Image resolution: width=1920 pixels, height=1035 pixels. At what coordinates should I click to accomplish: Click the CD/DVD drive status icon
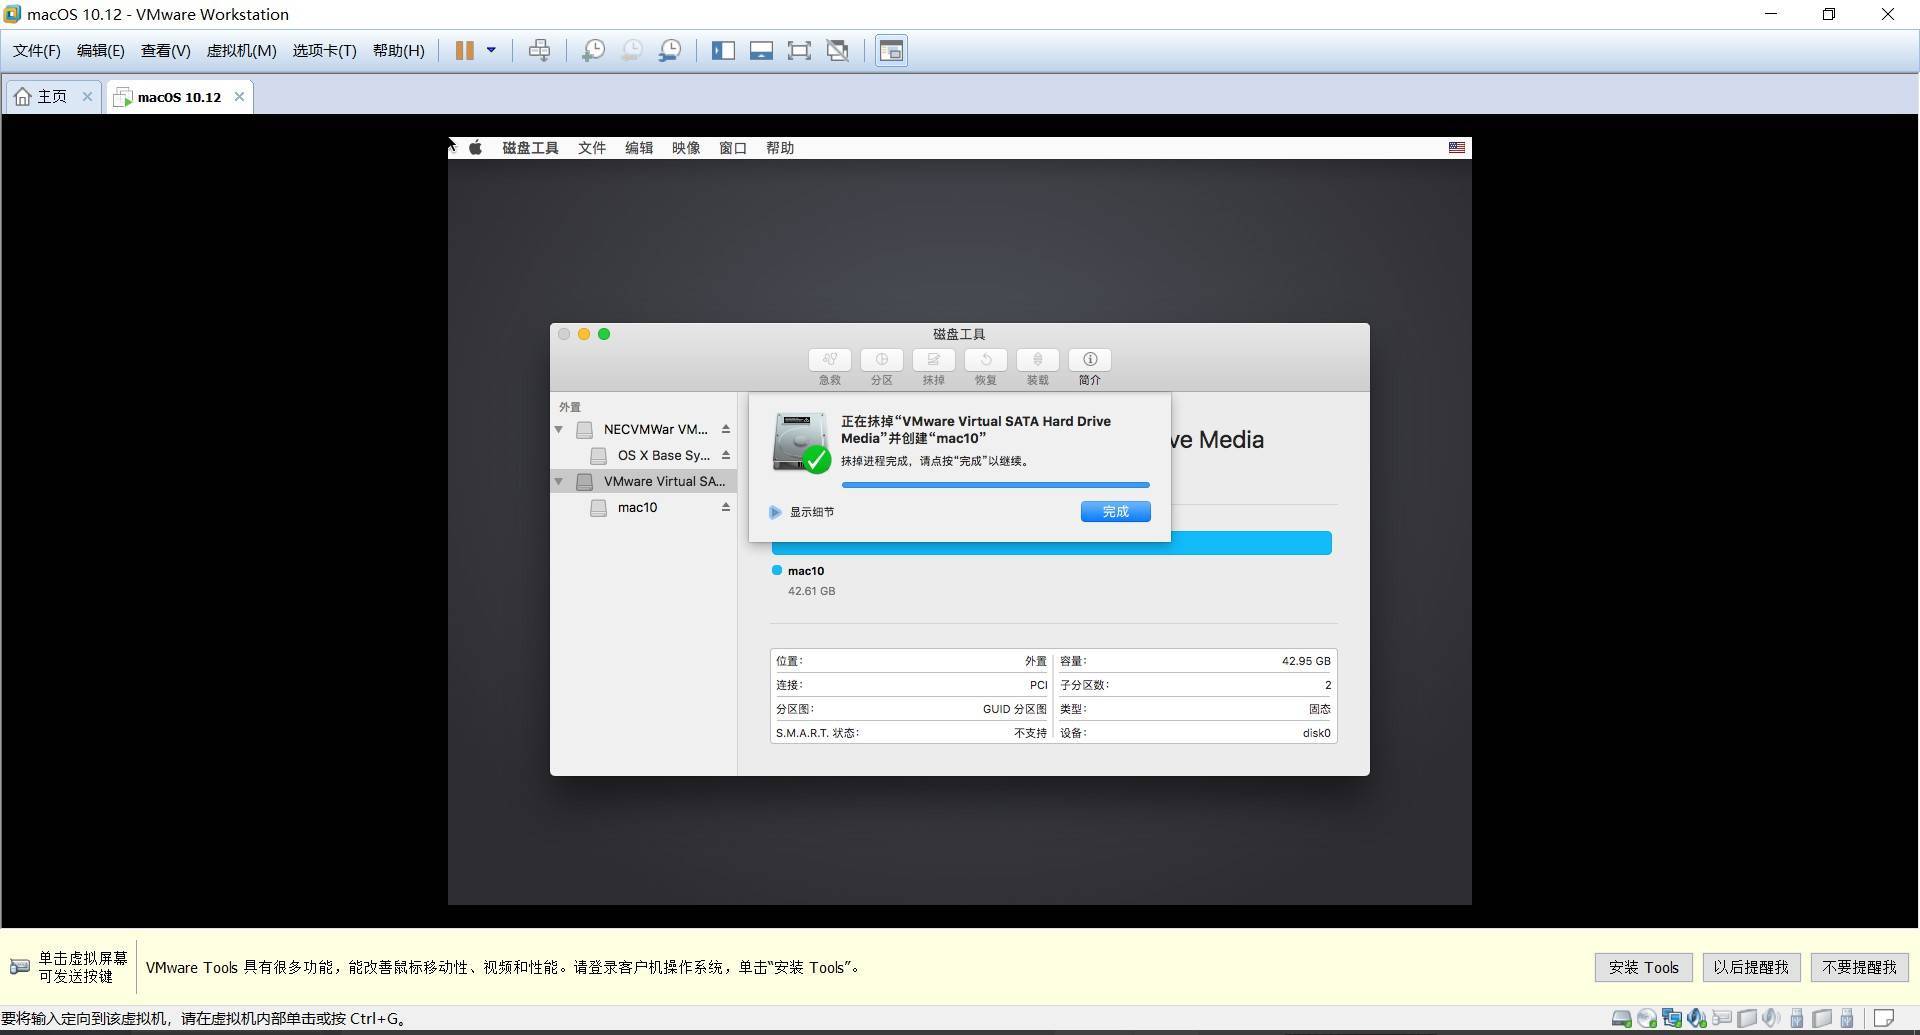(x=1647, y=1019)
